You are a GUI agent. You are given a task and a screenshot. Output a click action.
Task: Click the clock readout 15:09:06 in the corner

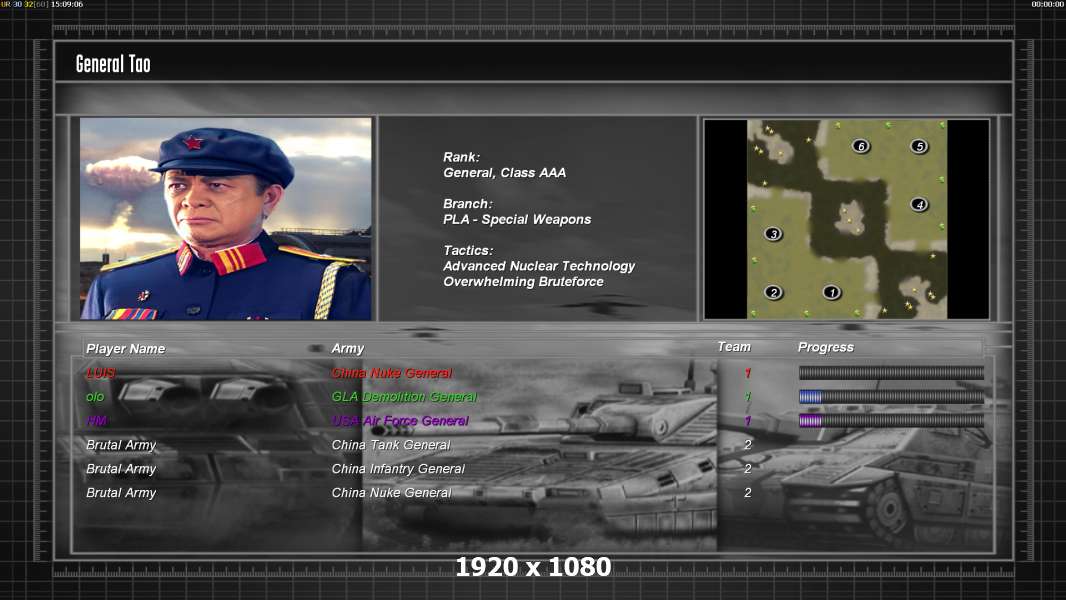[67, 4]
